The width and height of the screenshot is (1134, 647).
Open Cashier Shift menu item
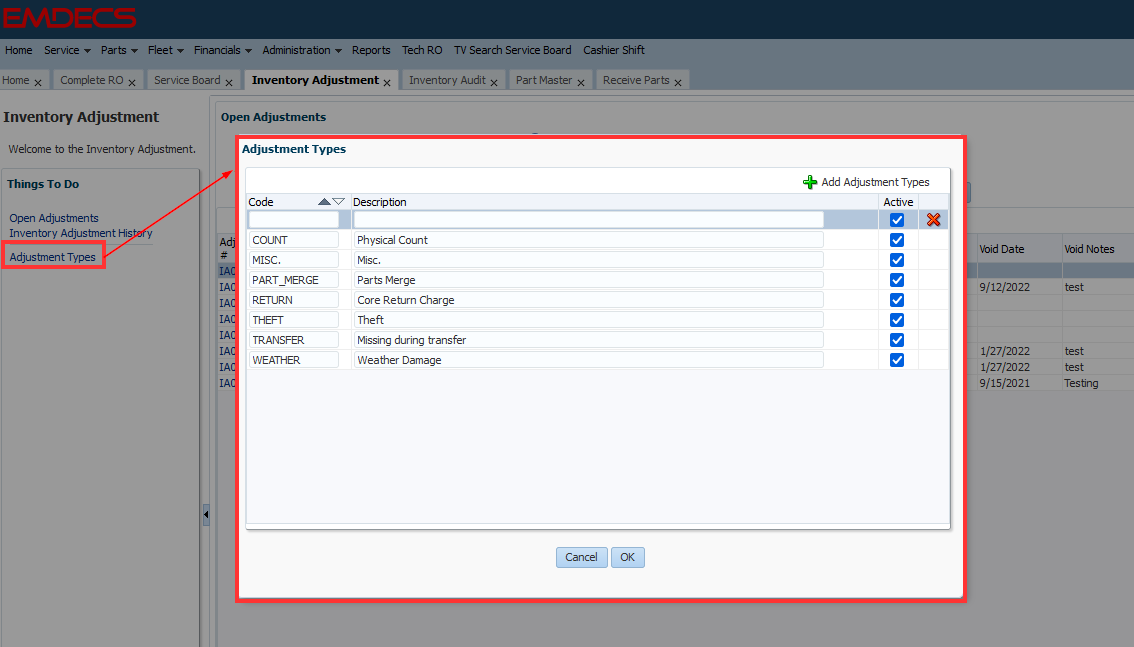coord(614,50)
